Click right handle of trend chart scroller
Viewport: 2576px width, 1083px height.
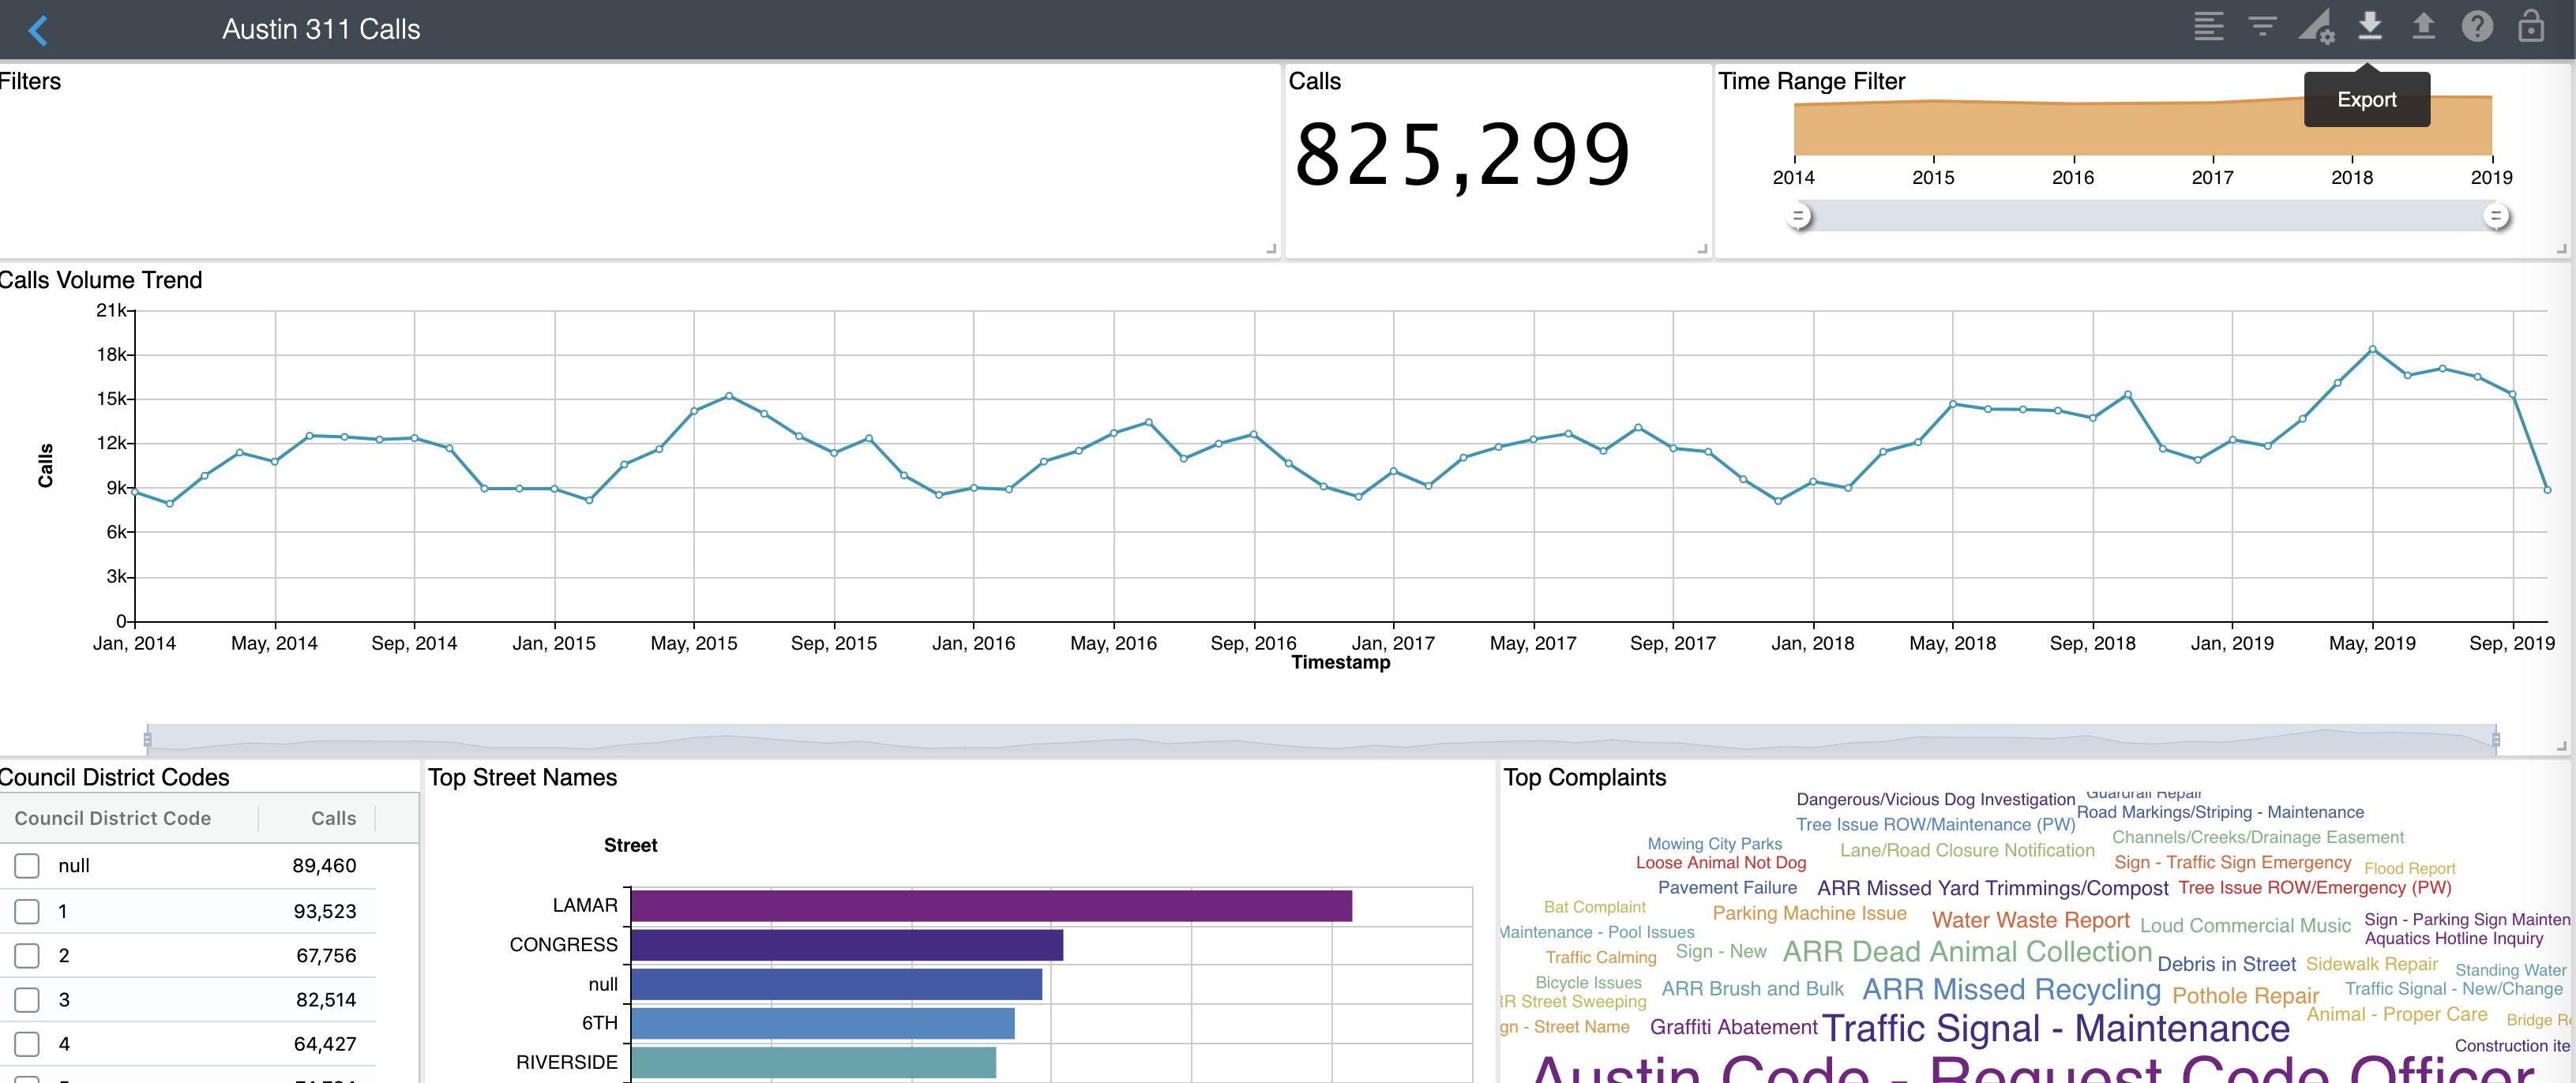[x=2496, y=739]
